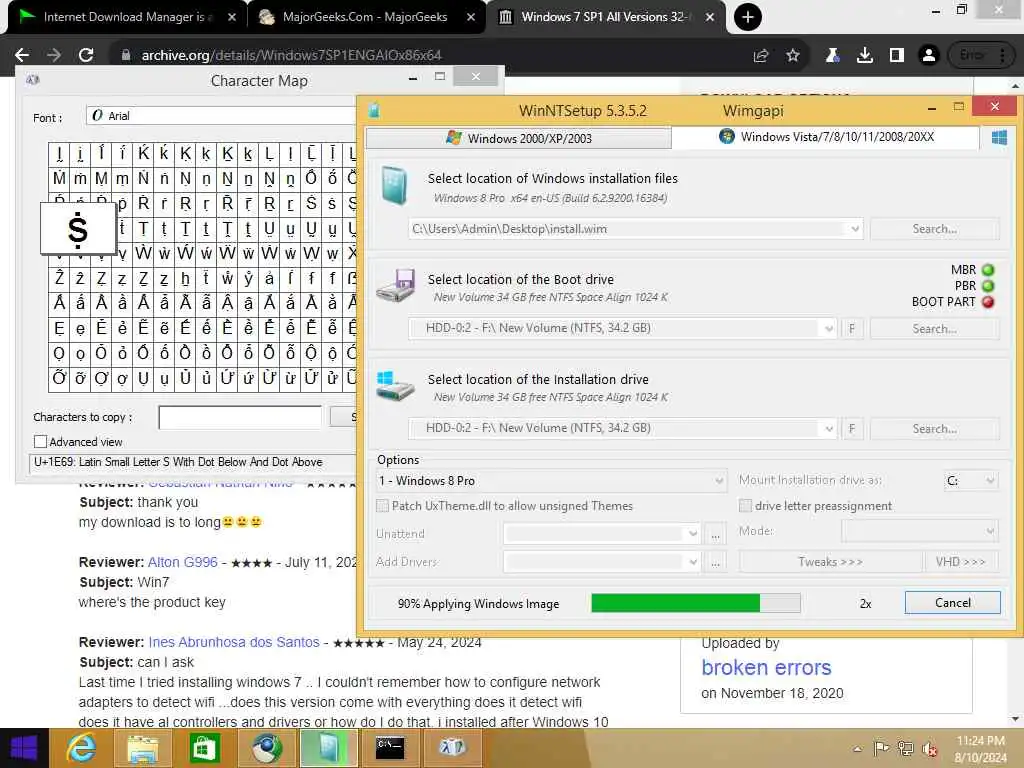The image size is (1024, 768).
Task: Click the muted volume tray icon
Action: click(929, 749)
